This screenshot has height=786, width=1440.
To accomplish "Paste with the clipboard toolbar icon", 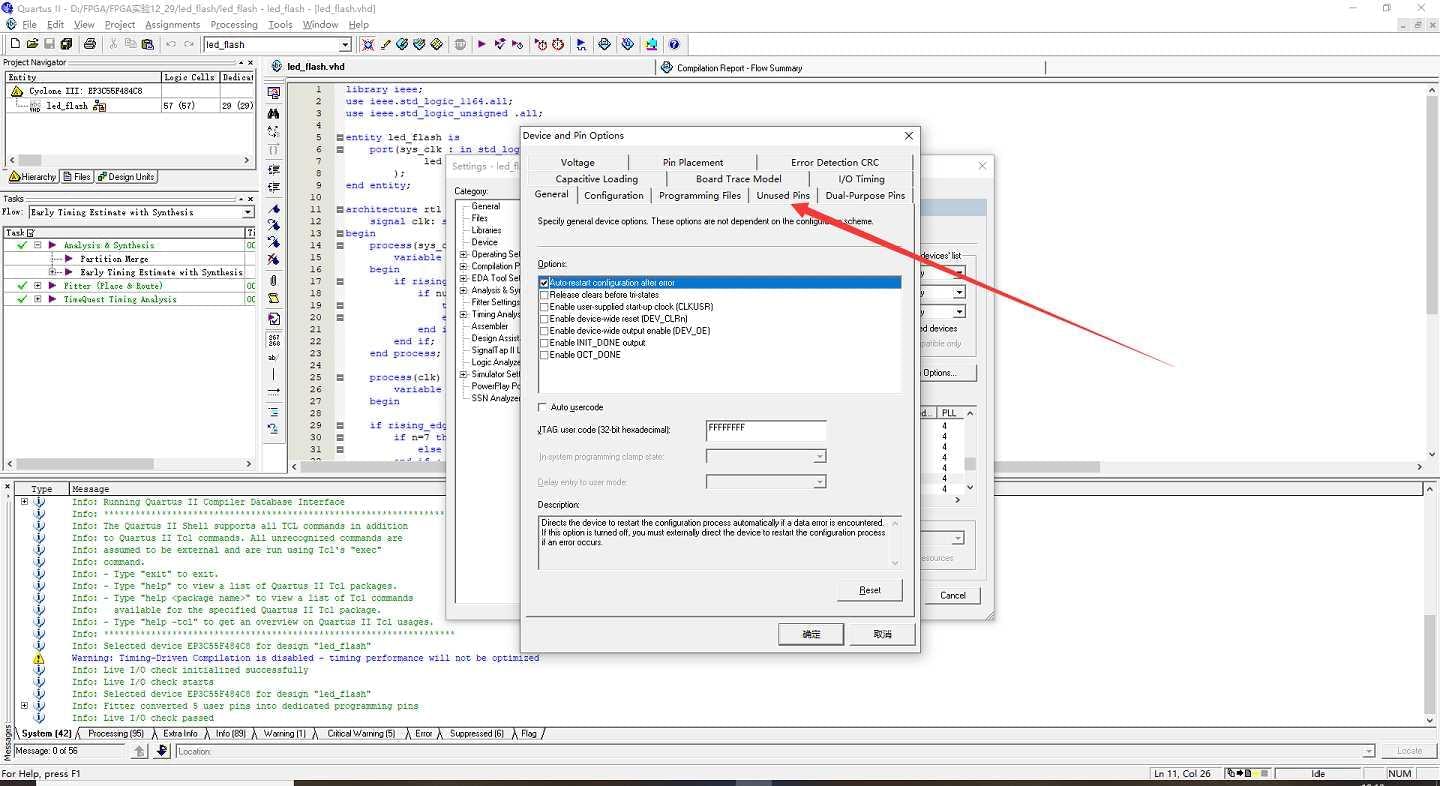I will point(147,44).
